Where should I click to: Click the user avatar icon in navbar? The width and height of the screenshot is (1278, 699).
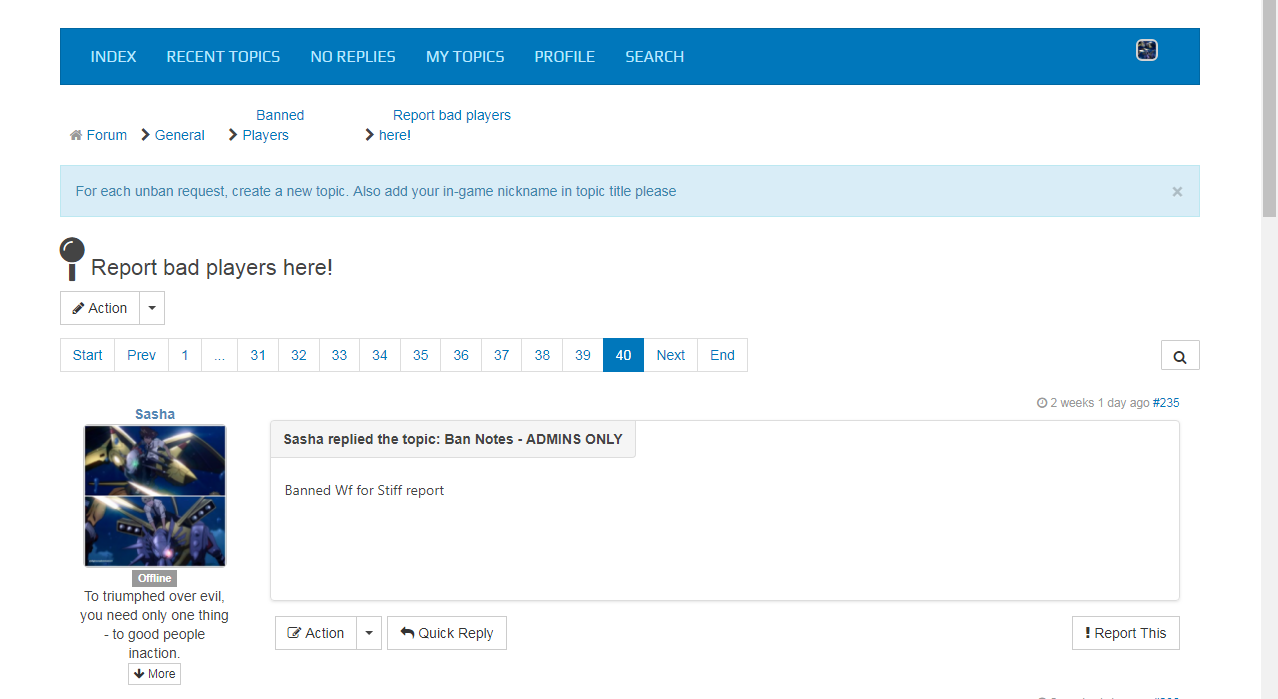pyautogui.click(x=1146, y=50)
